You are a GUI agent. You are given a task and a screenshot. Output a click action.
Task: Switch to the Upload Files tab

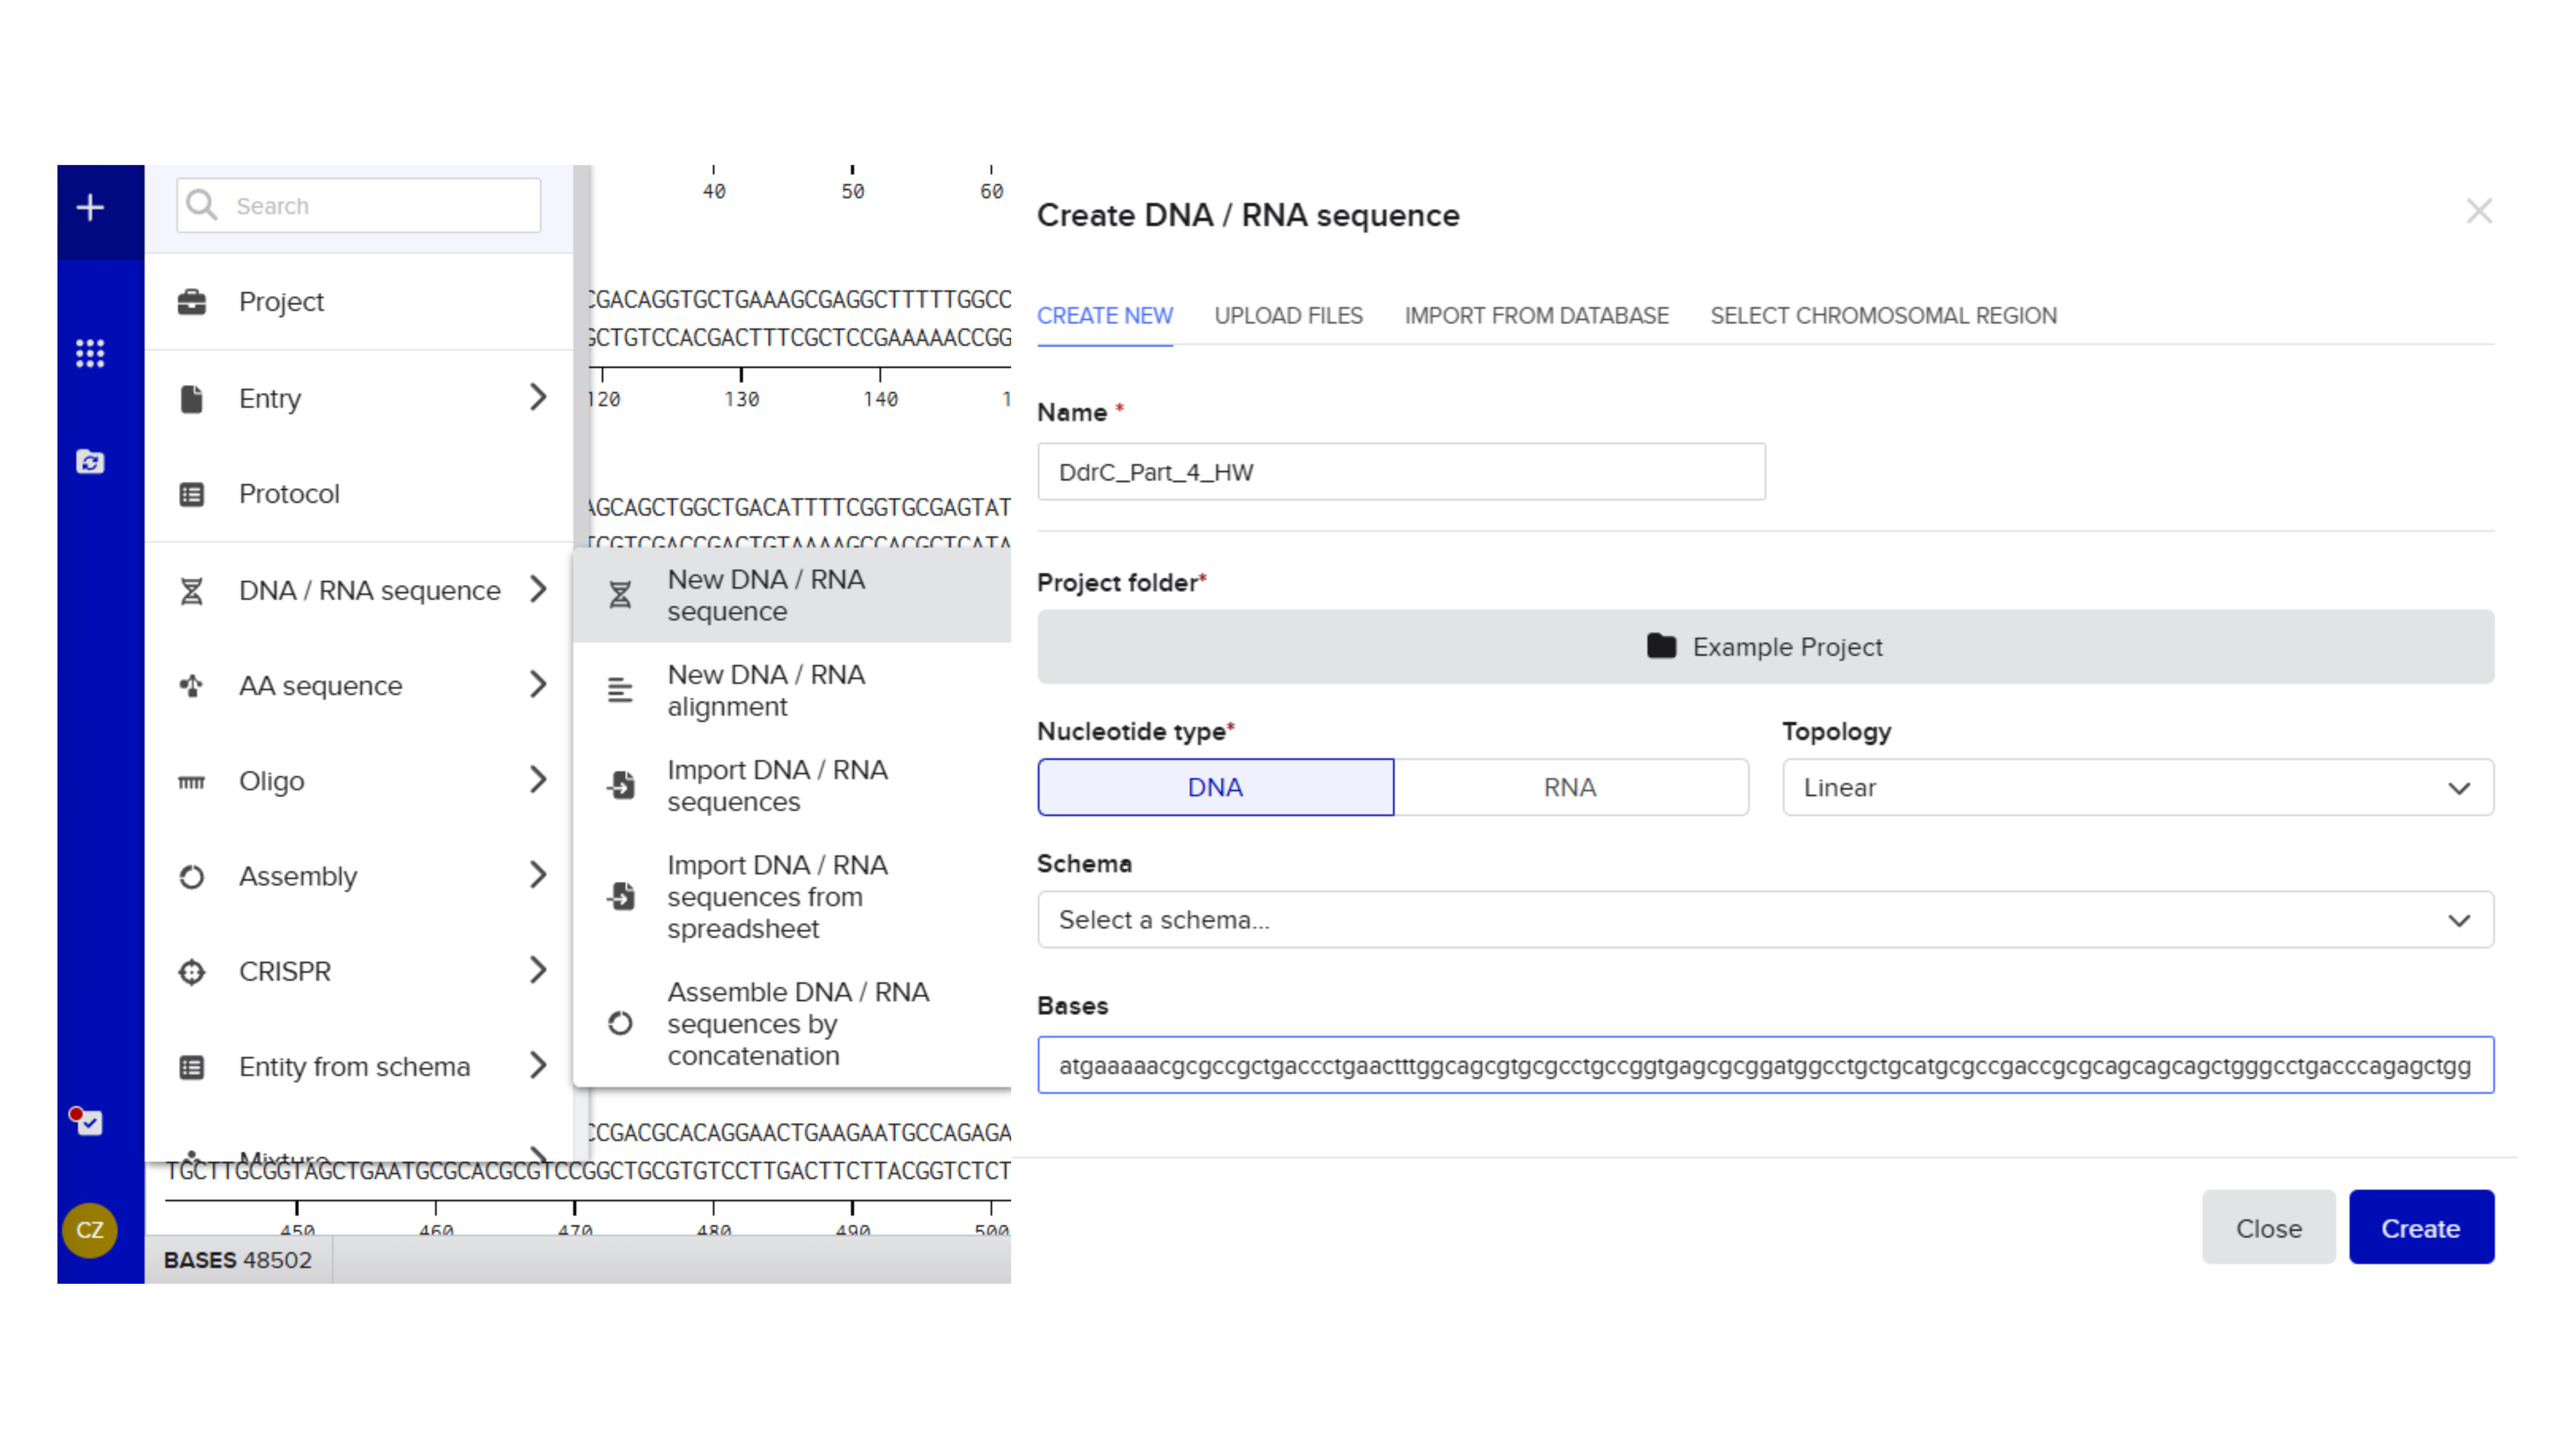pos(1288,316)
